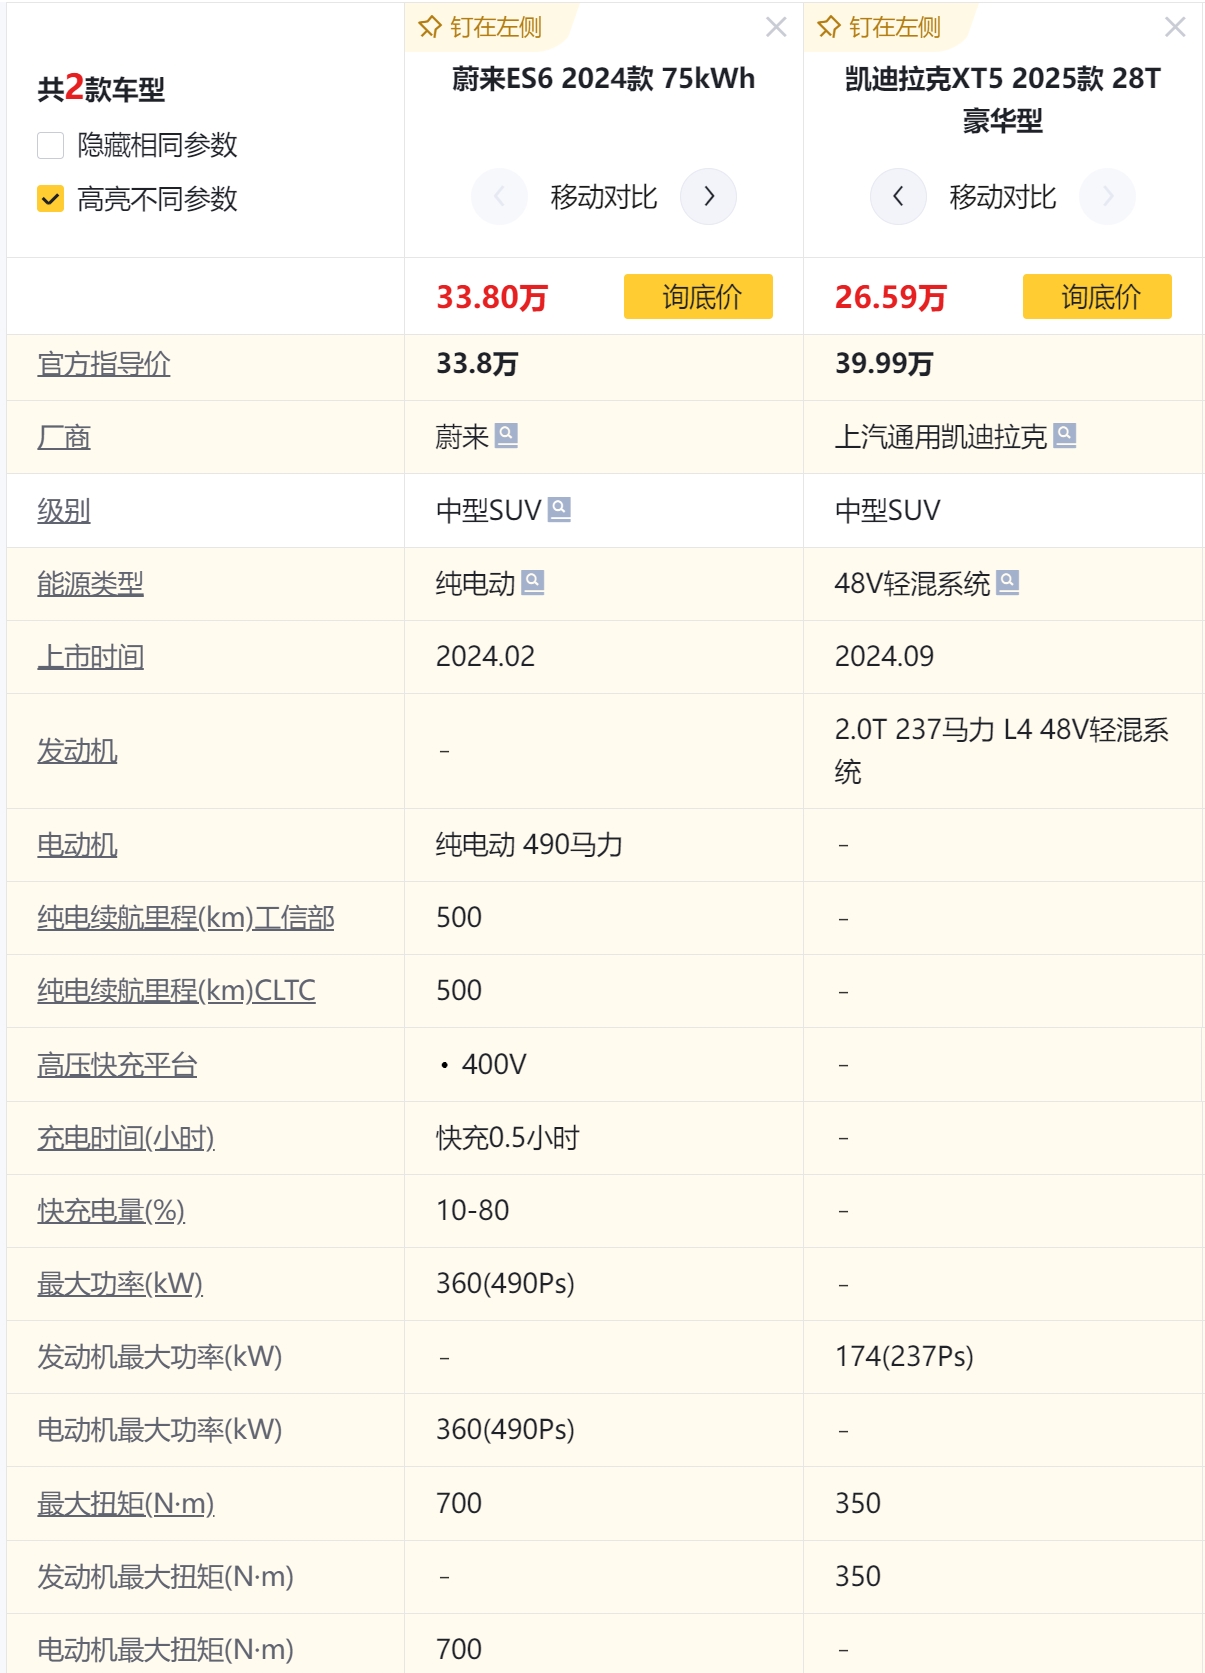The width and height of the screenshot is (1205, 1673).
Task: Pin 凯迪拉克XT5 column to the left
Action: pos(880,27)
